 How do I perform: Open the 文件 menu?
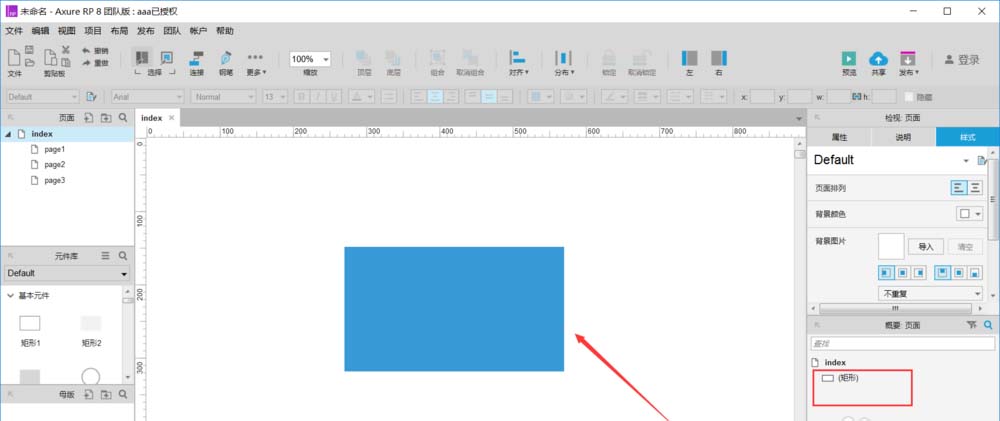pos(14,31)
